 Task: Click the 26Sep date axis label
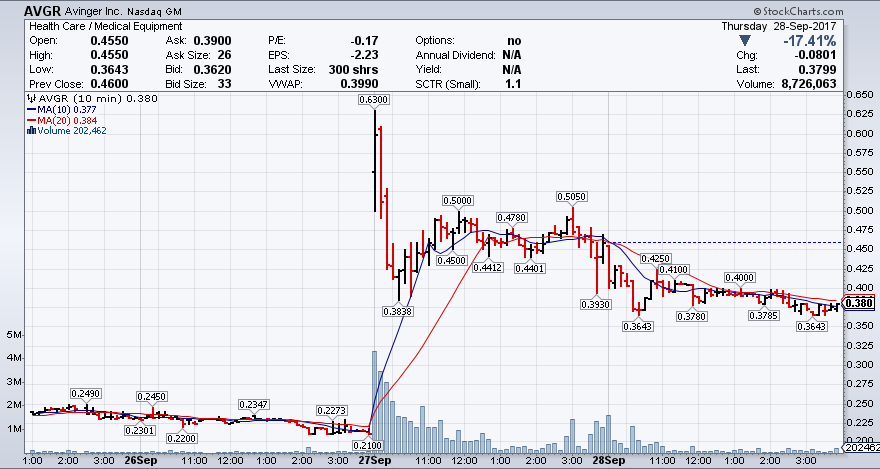tap(141, 462)
